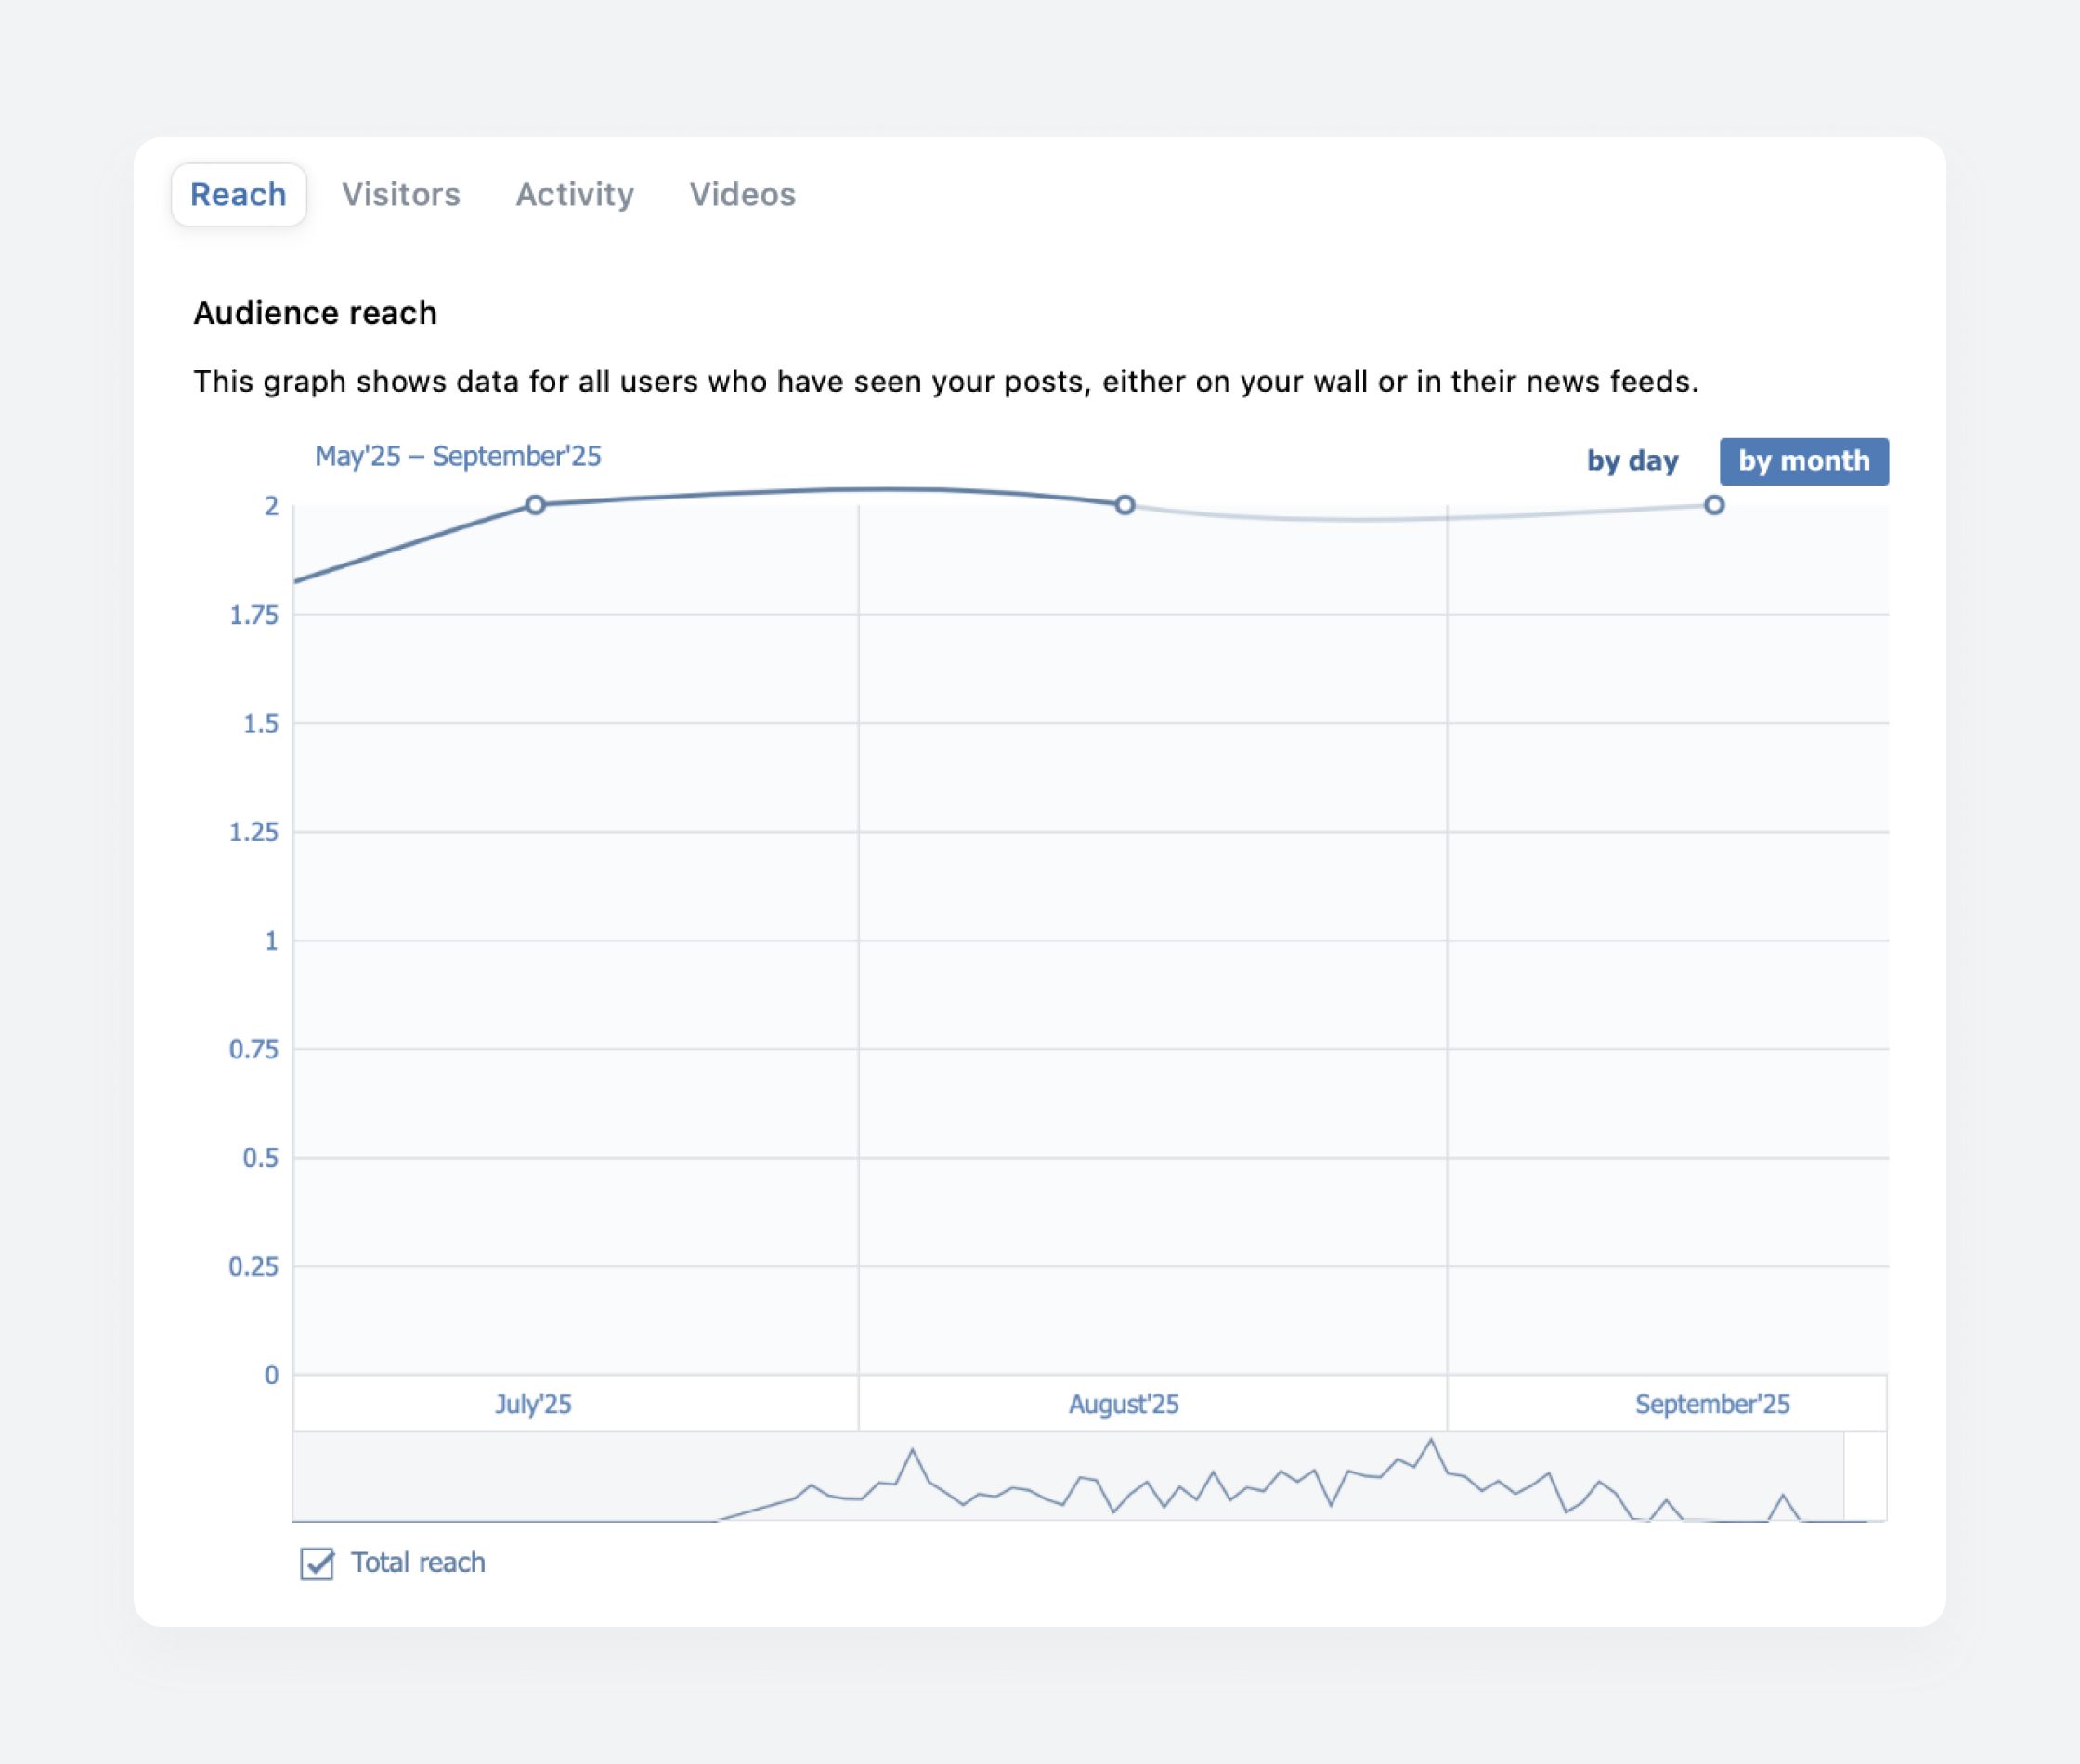2080x1764 pixels.
Task: Click the tallest spike in the minimap
Action: [x=1431, y=1444]
